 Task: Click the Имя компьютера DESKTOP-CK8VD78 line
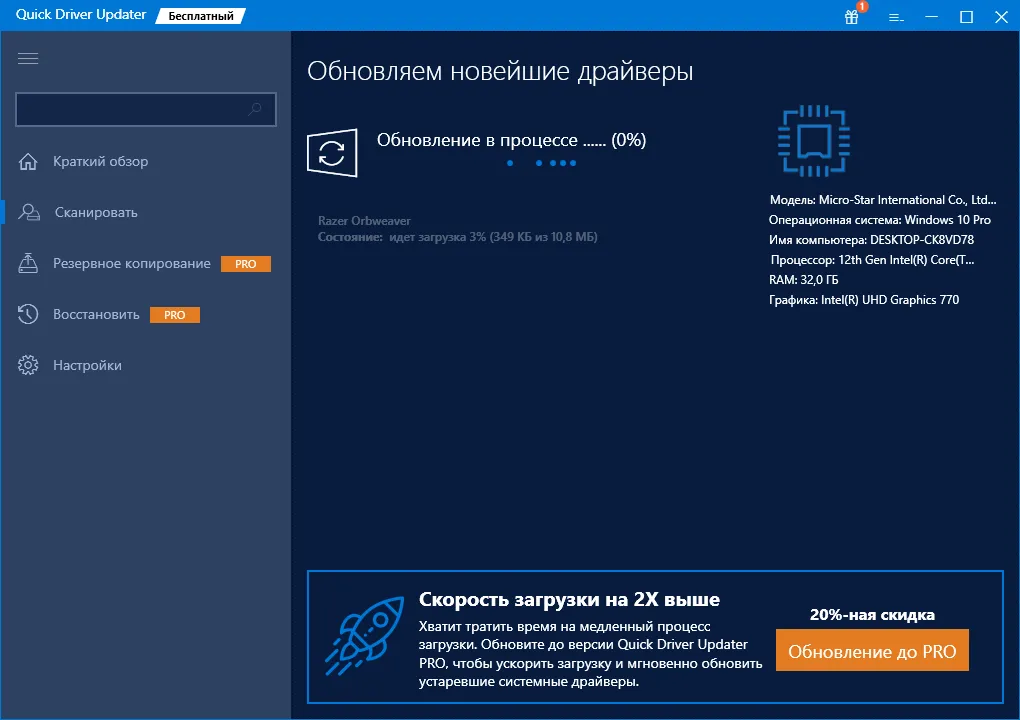872,239
